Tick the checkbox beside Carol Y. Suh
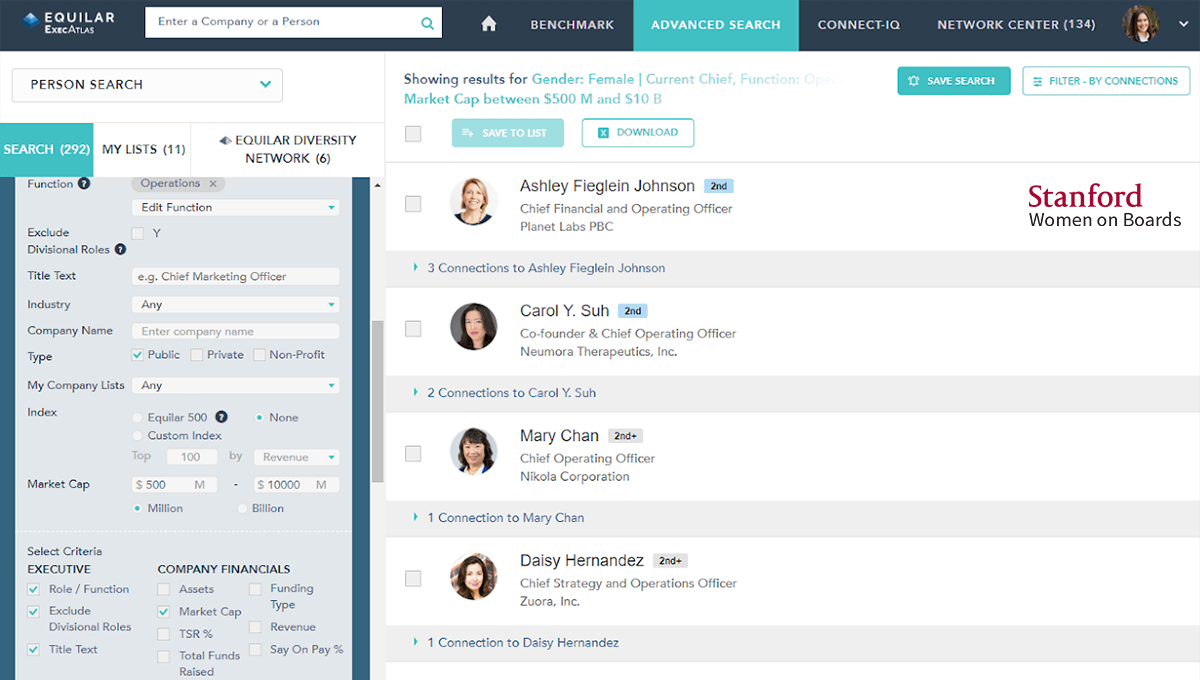1200x680 pixels. (x=413, y=329)
